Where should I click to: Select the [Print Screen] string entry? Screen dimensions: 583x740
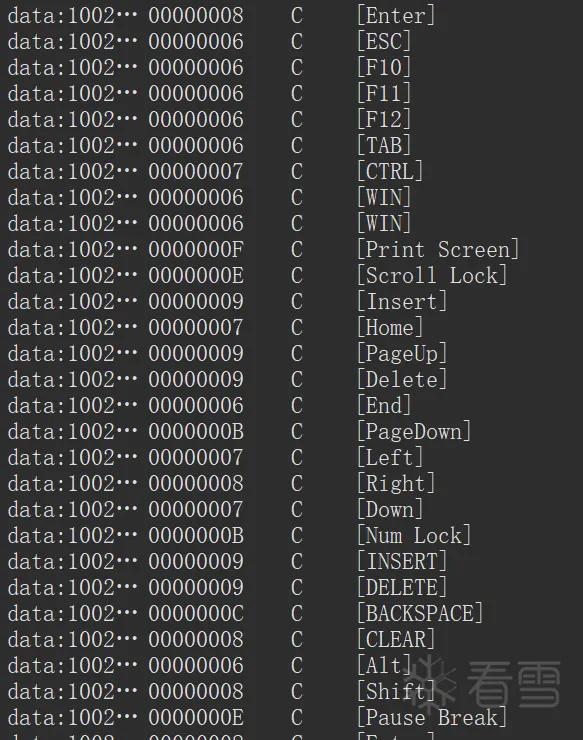click(x=291, y=249)
